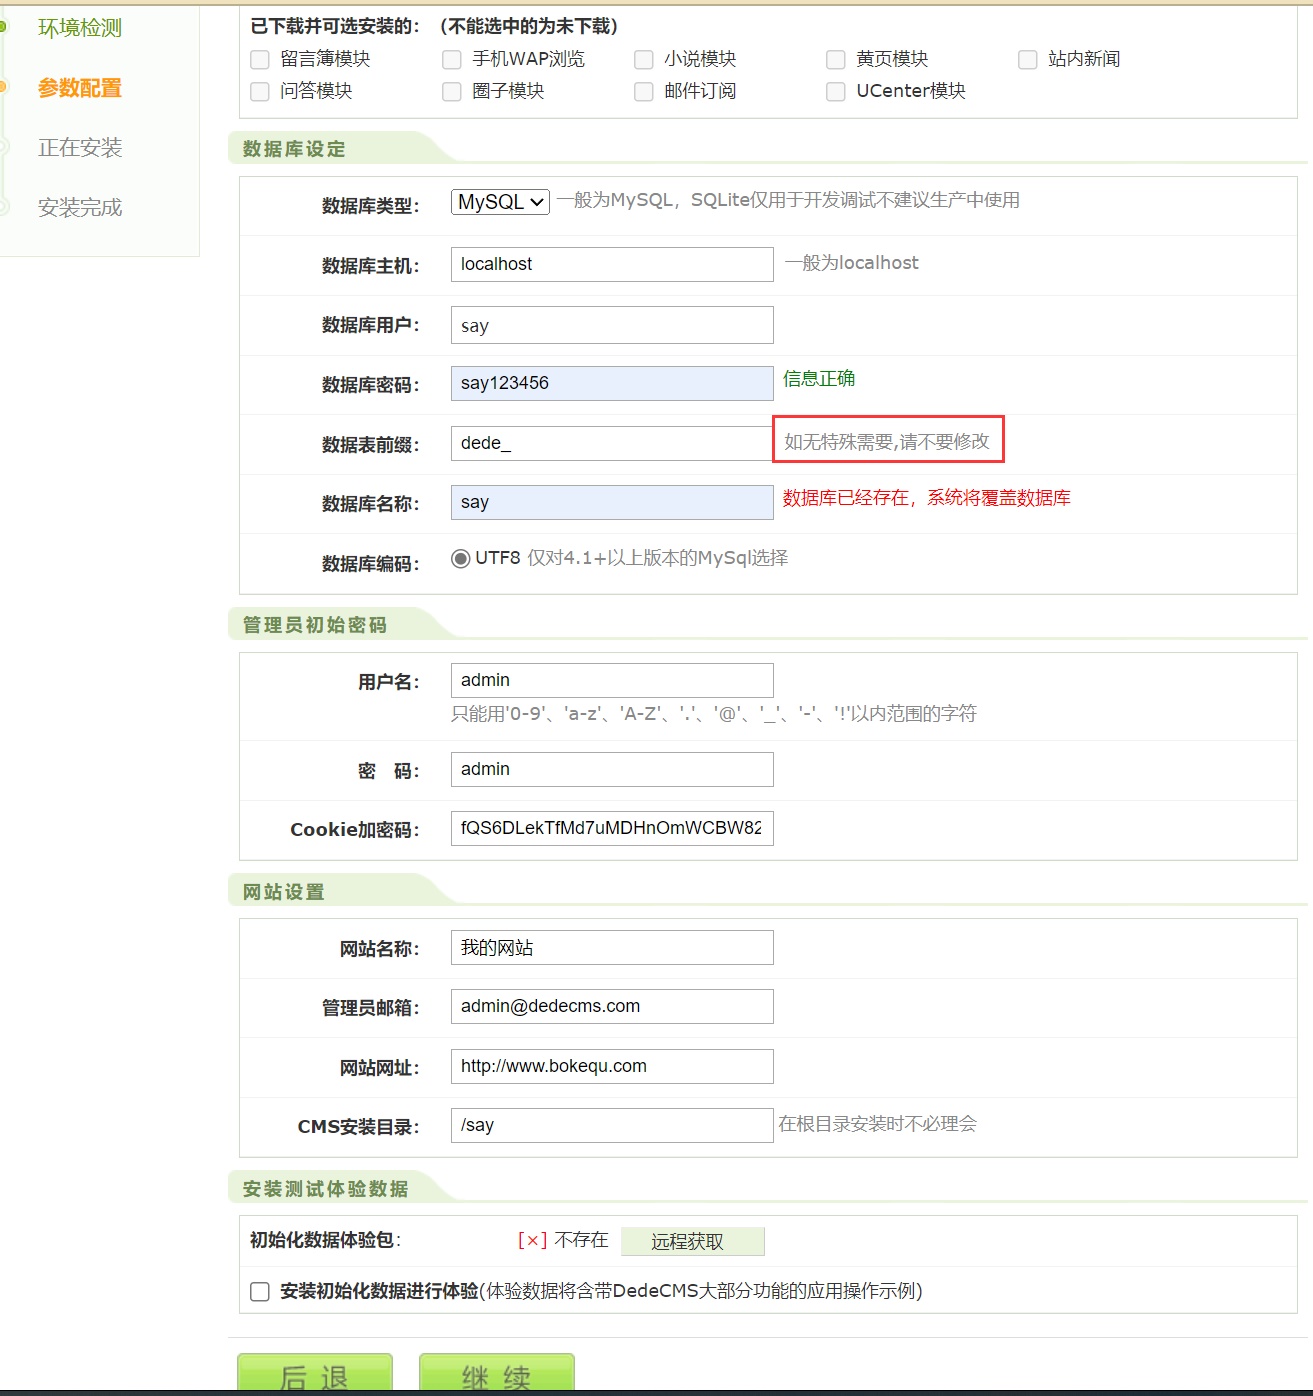Tick the 小说模块 checkbox
The width and height of the screenshot is (1313, 1396).
(x=644, y=60)
